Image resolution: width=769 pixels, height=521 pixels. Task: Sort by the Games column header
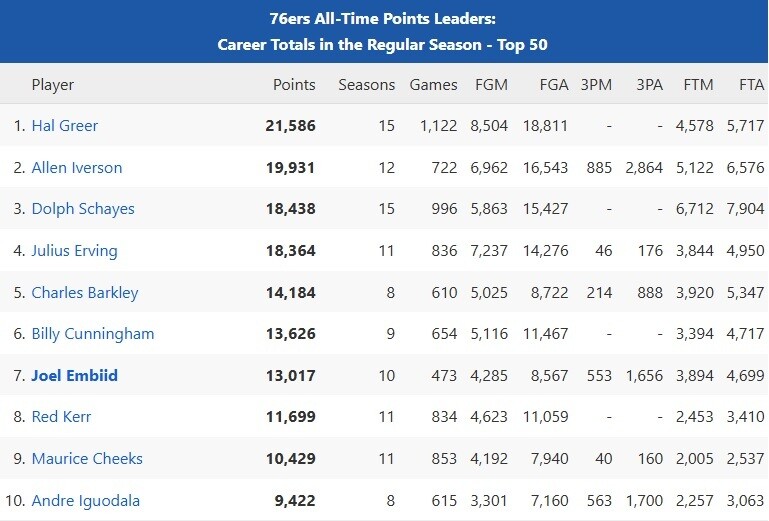click(434, 85)
